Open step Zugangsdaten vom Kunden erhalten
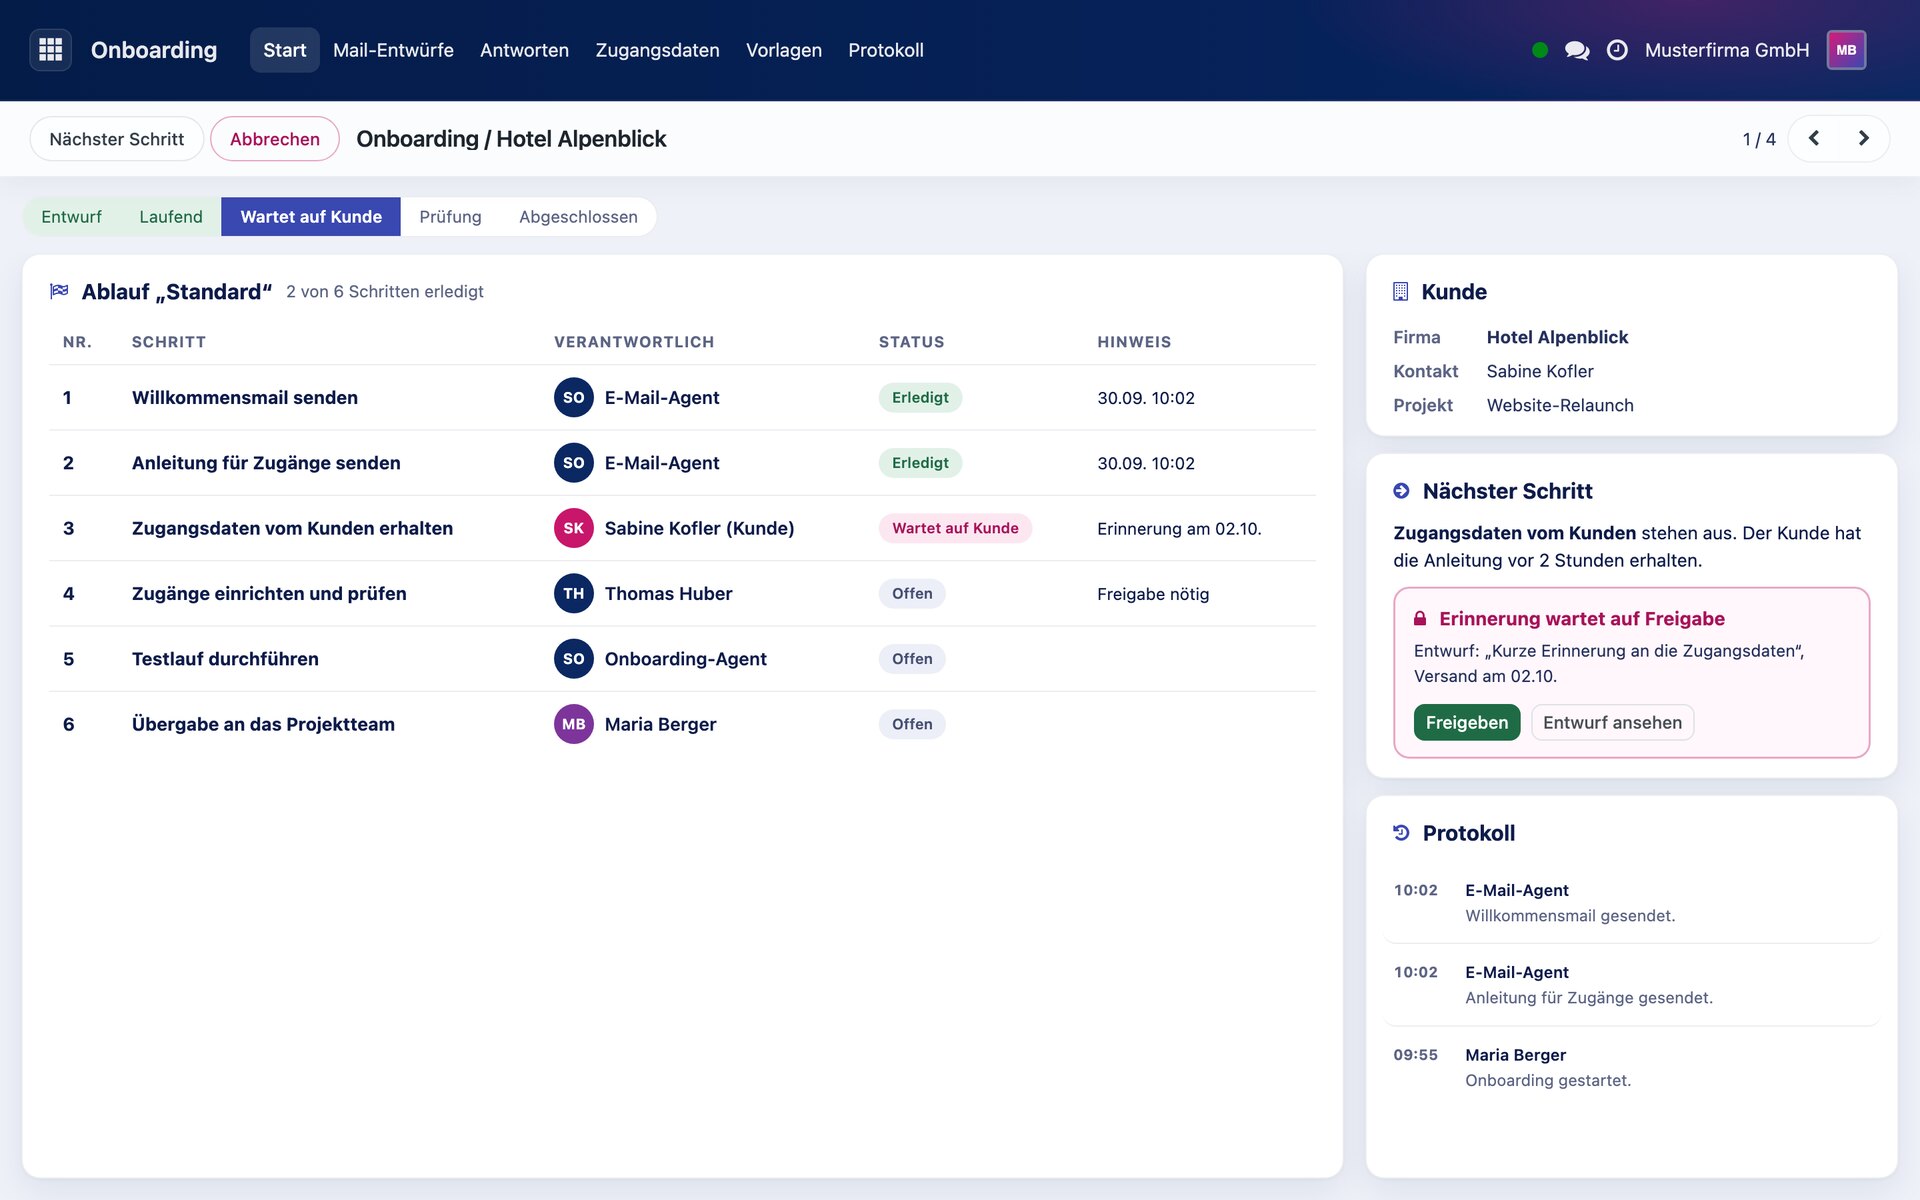 coord(292,528)
